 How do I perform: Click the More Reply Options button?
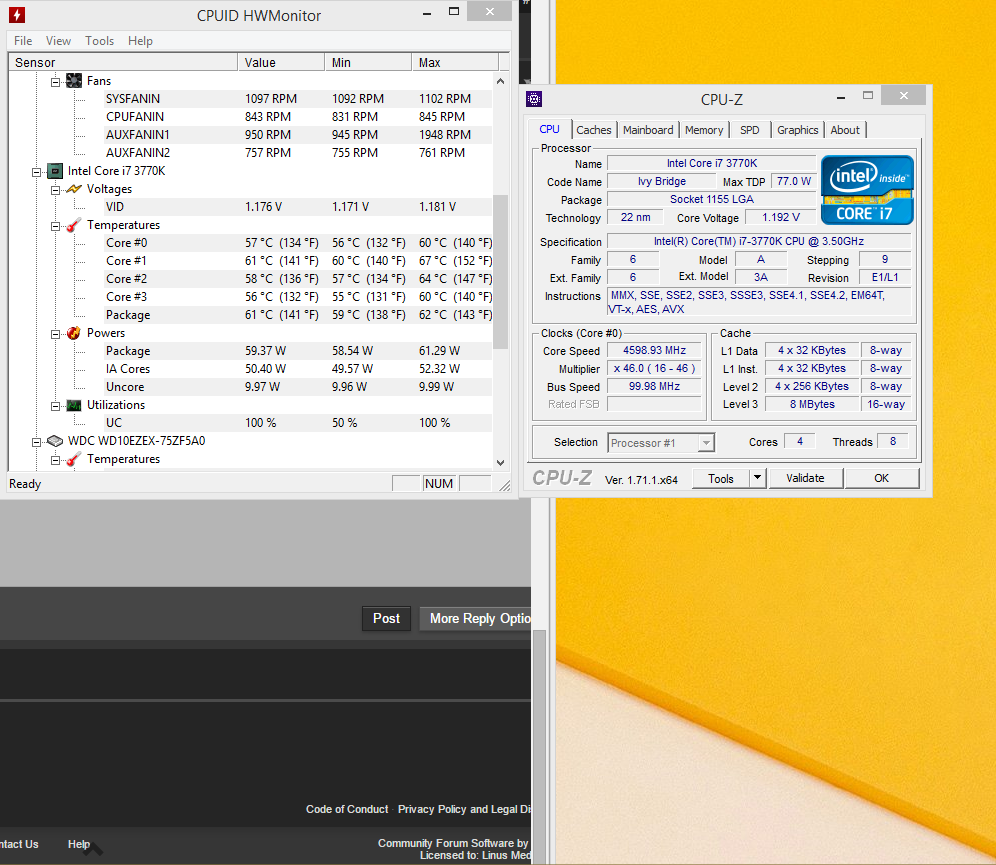click(x=475, y=618)
